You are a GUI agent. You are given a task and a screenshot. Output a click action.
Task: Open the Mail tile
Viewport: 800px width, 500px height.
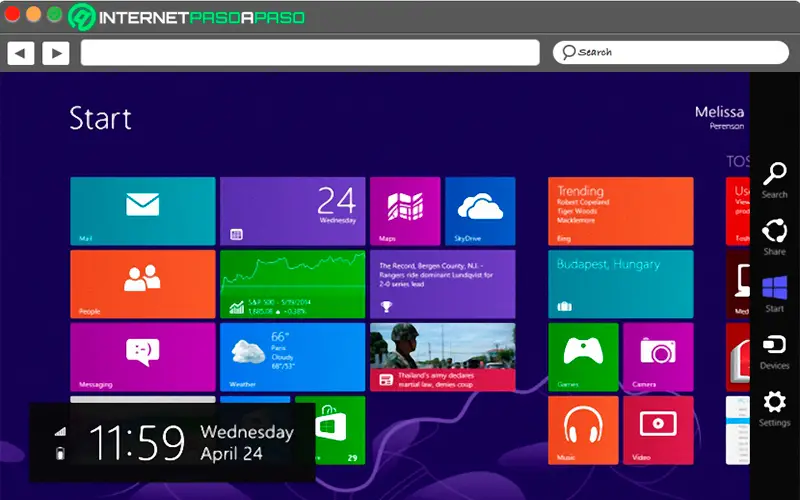point(143,211)
